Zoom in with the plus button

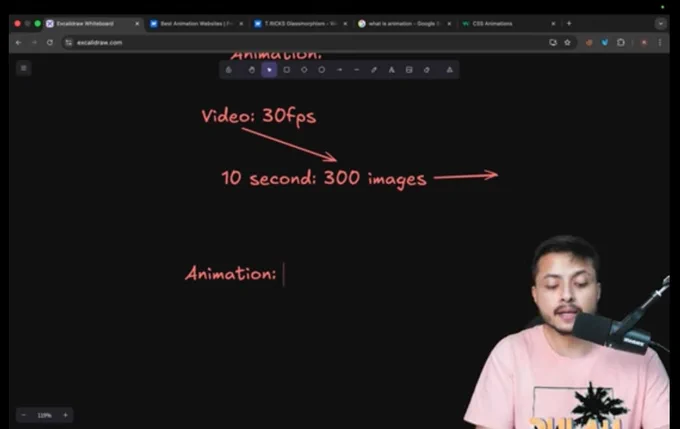coord(65,415)
